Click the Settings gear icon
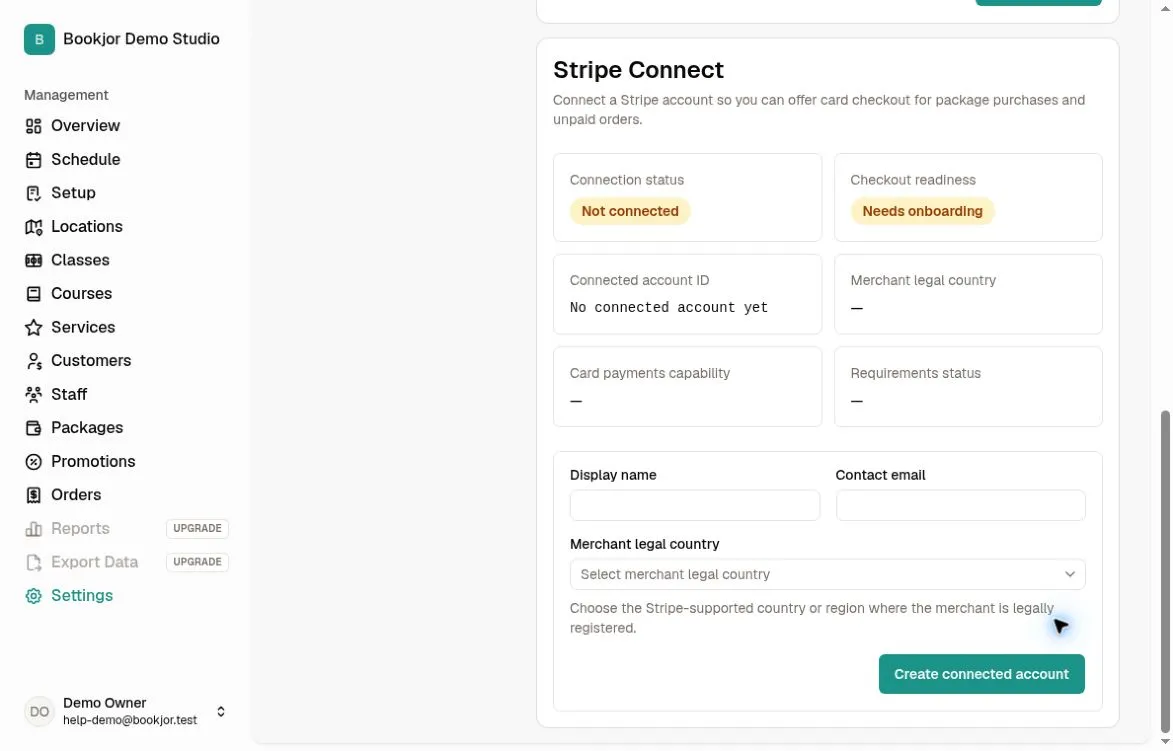 click(34, 596)
